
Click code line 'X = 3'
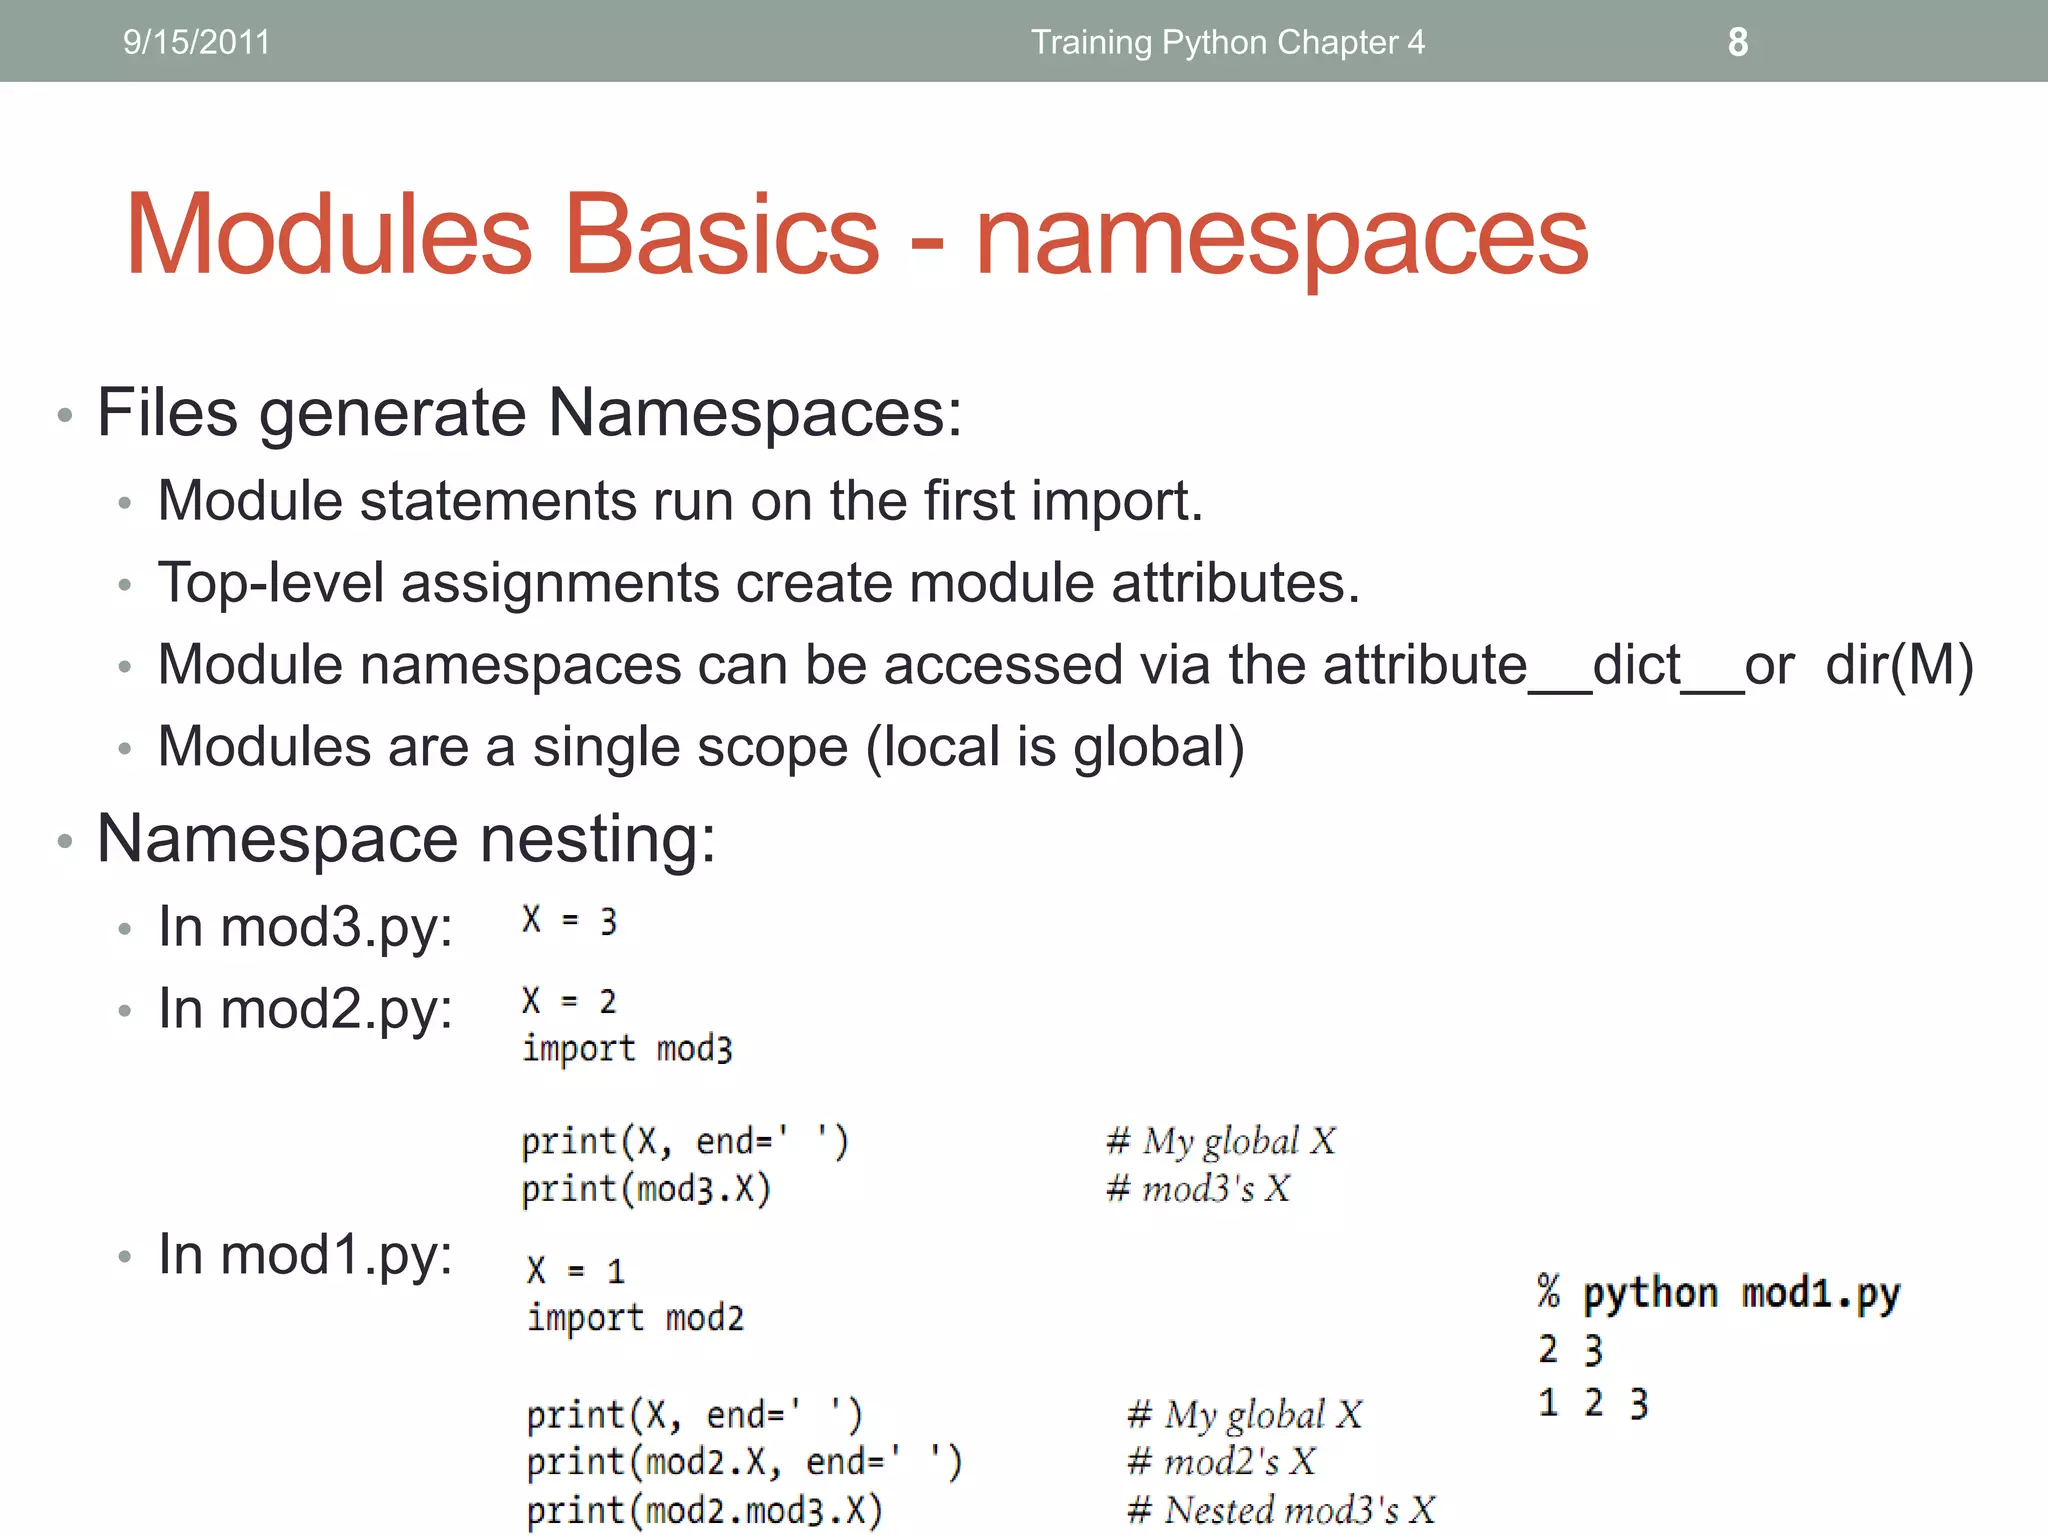569,920
